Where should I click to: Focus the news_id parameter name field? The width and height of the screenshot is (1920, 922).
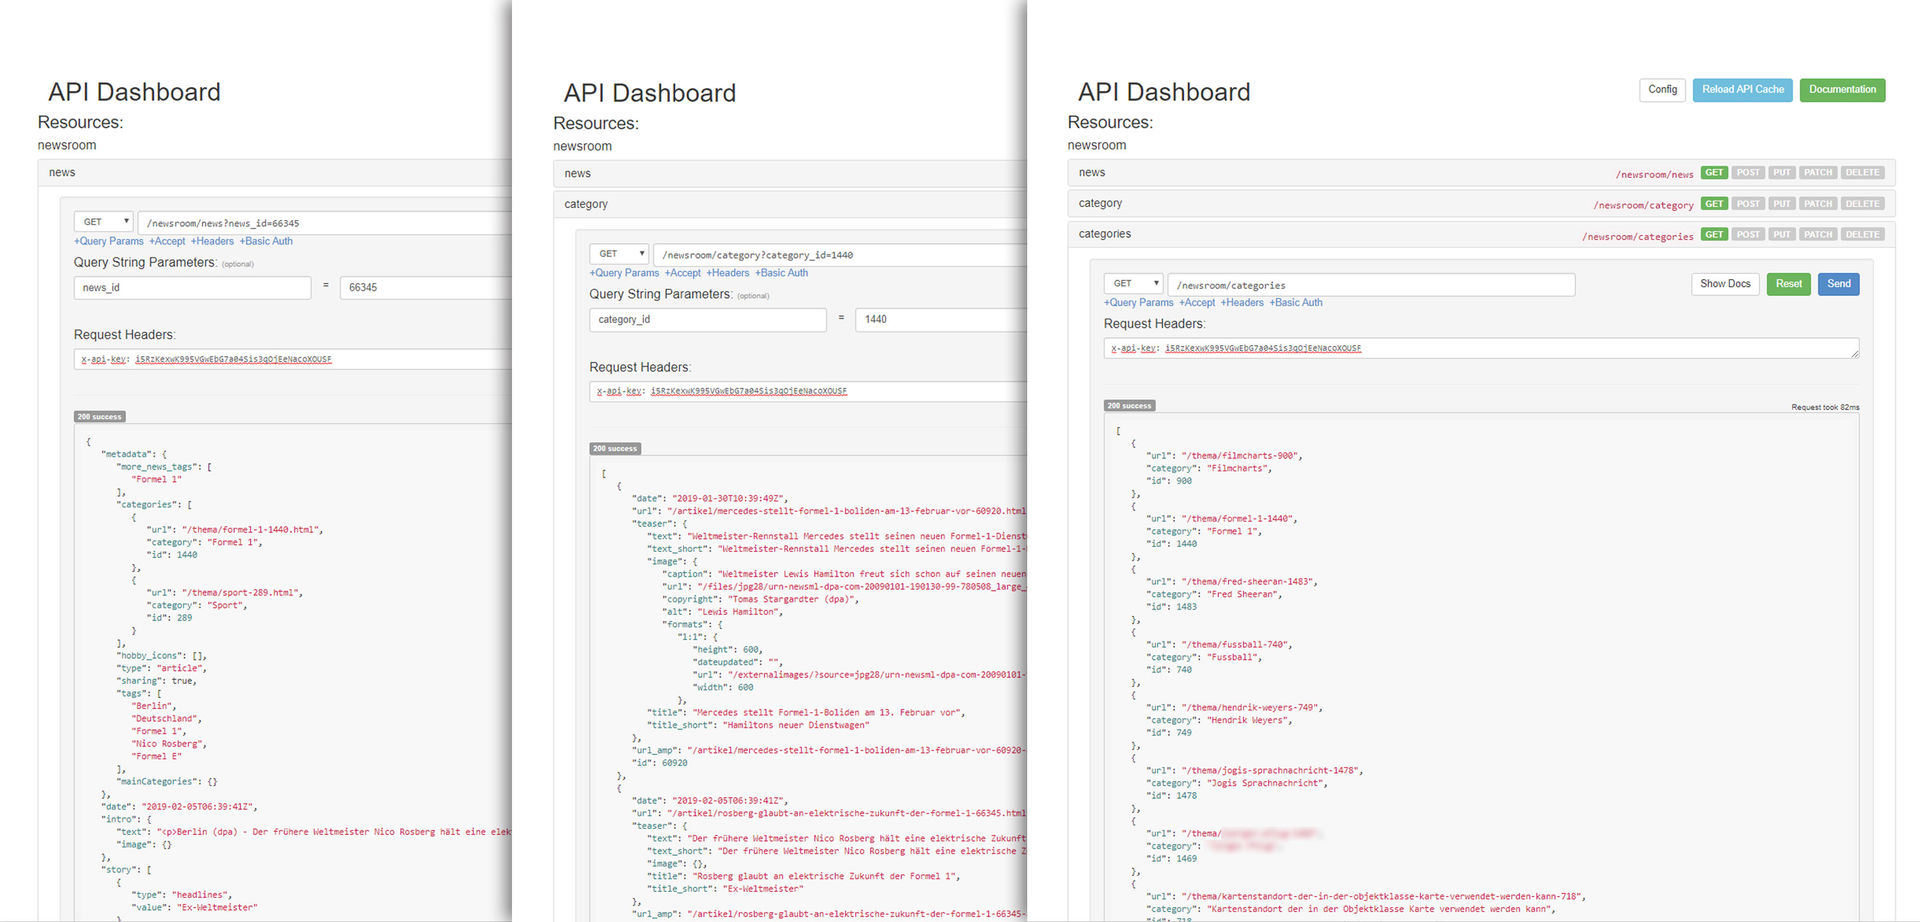coord(192,288)
